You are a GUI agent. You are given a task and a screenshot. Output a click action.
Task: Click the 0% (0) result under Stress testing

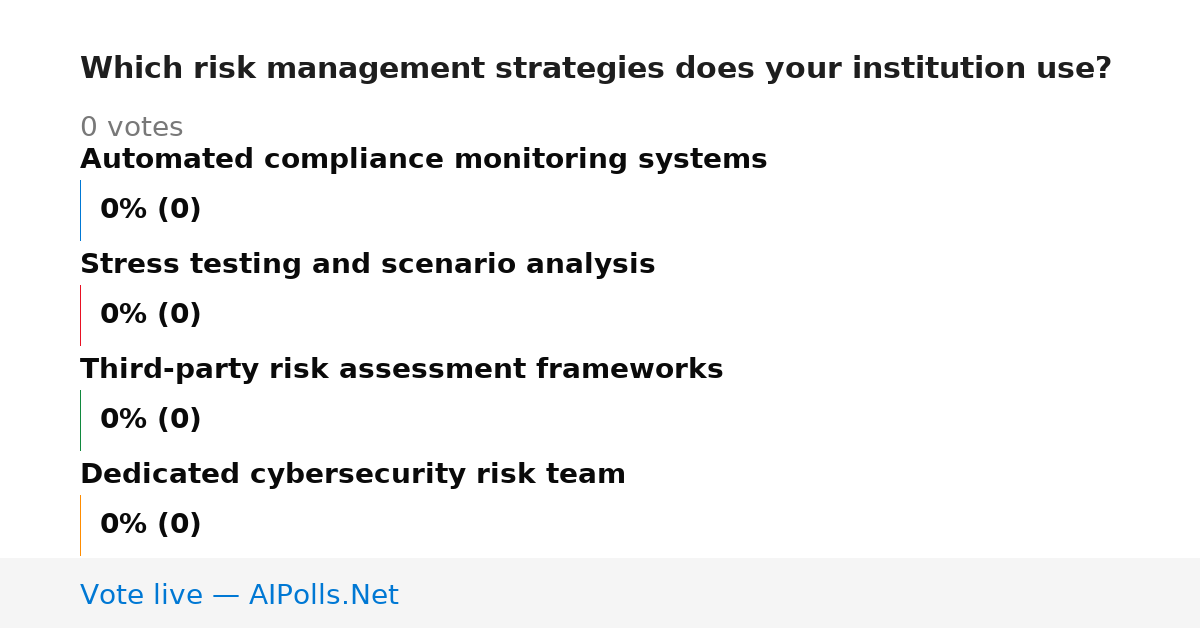150,315
